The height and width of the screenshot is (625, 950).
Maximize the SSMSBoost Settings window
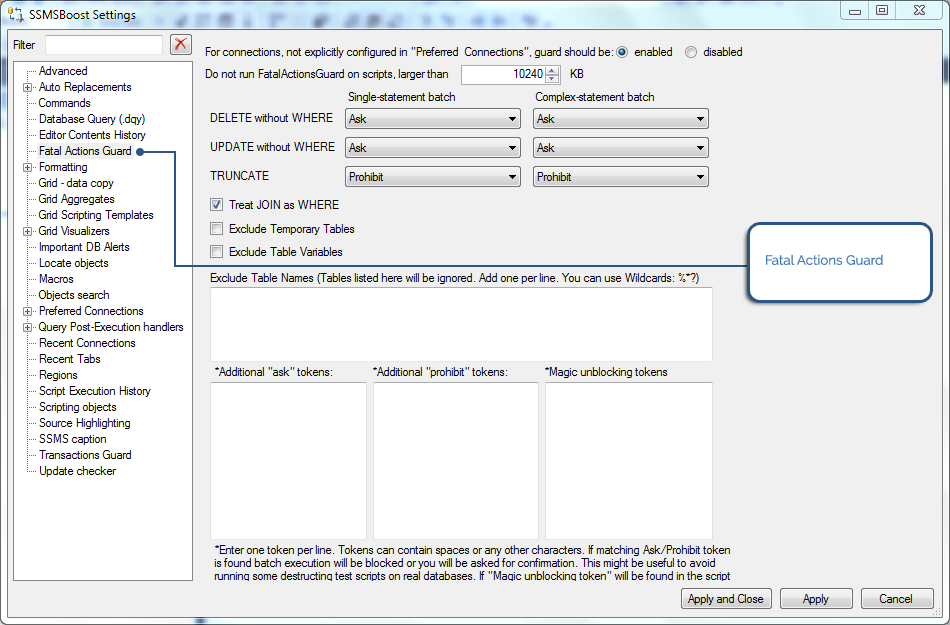coord(882,10)
